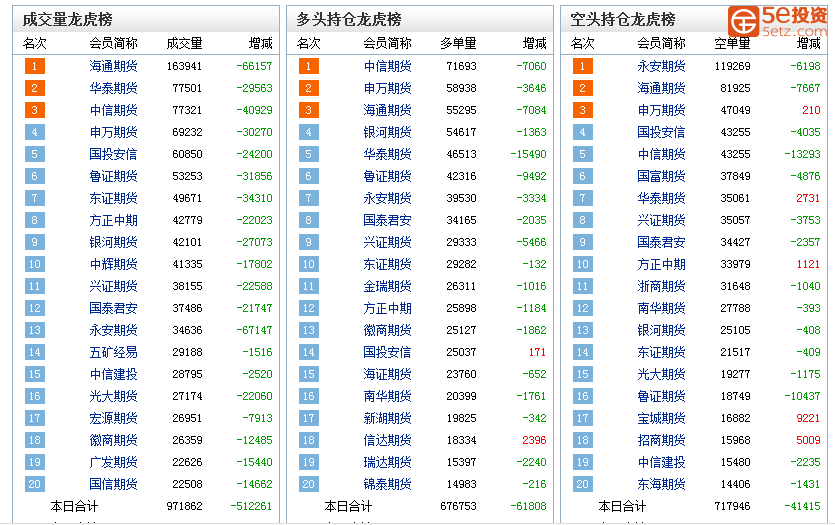
Task: Click 广发期货 member name
Action: (113, 462)
